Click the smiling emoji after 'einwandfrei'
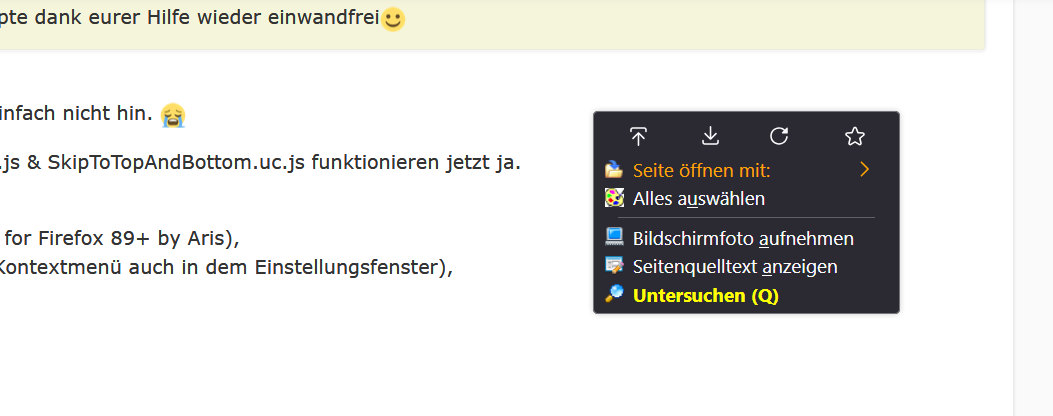 (394, 19)
